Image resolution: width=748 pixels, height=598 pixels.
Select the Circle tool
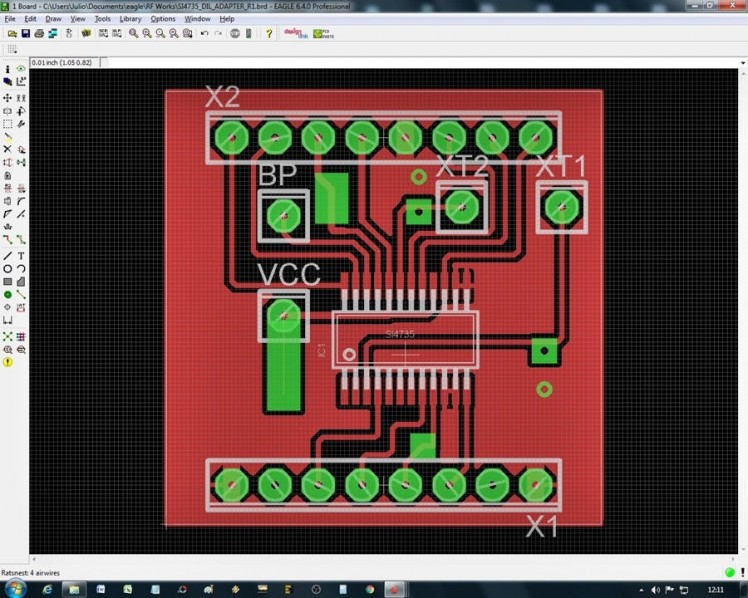click(x=8, y=269)
